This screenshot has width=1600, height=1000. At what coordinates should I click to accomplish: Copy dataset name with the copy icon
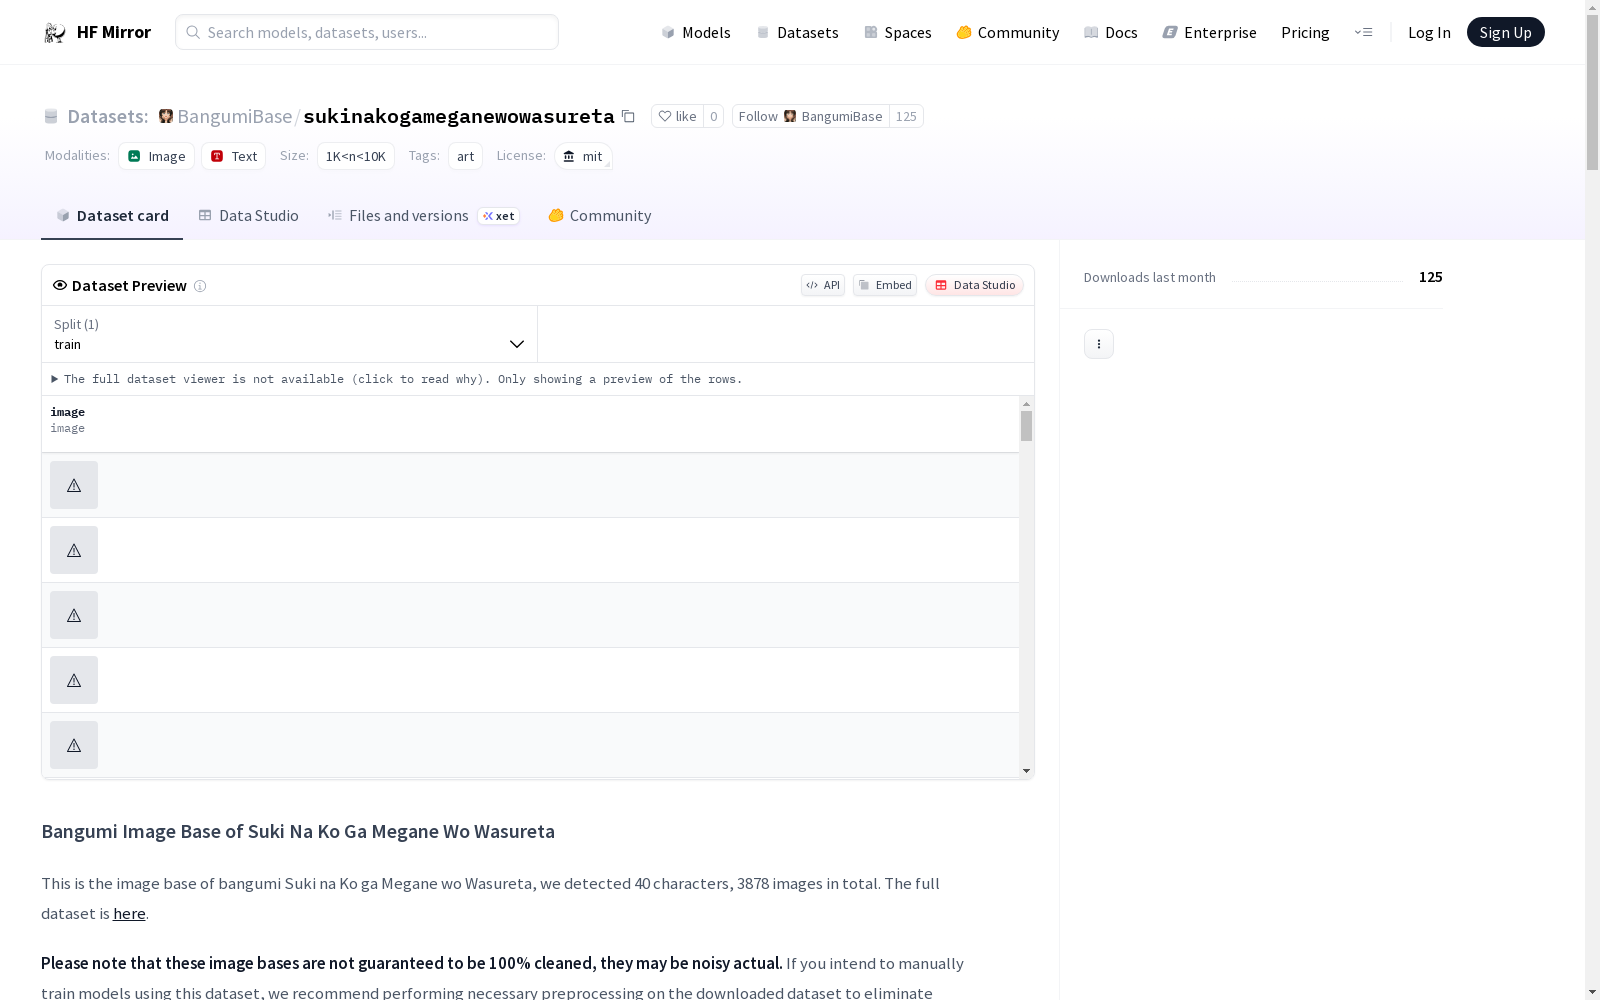(628, 116)
